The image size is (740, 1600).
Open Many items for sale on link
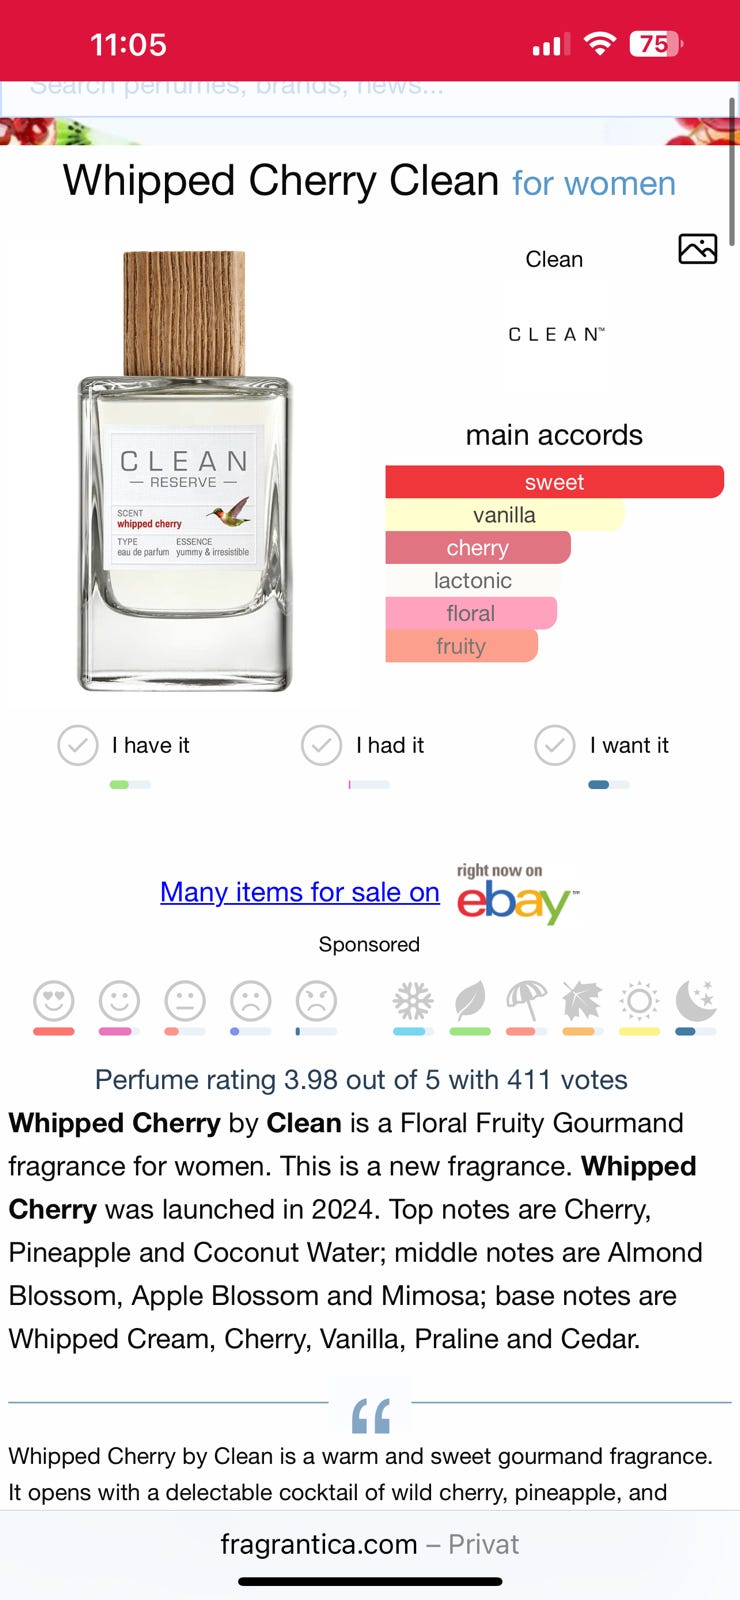pyautogui.click(x=300, y=892)
